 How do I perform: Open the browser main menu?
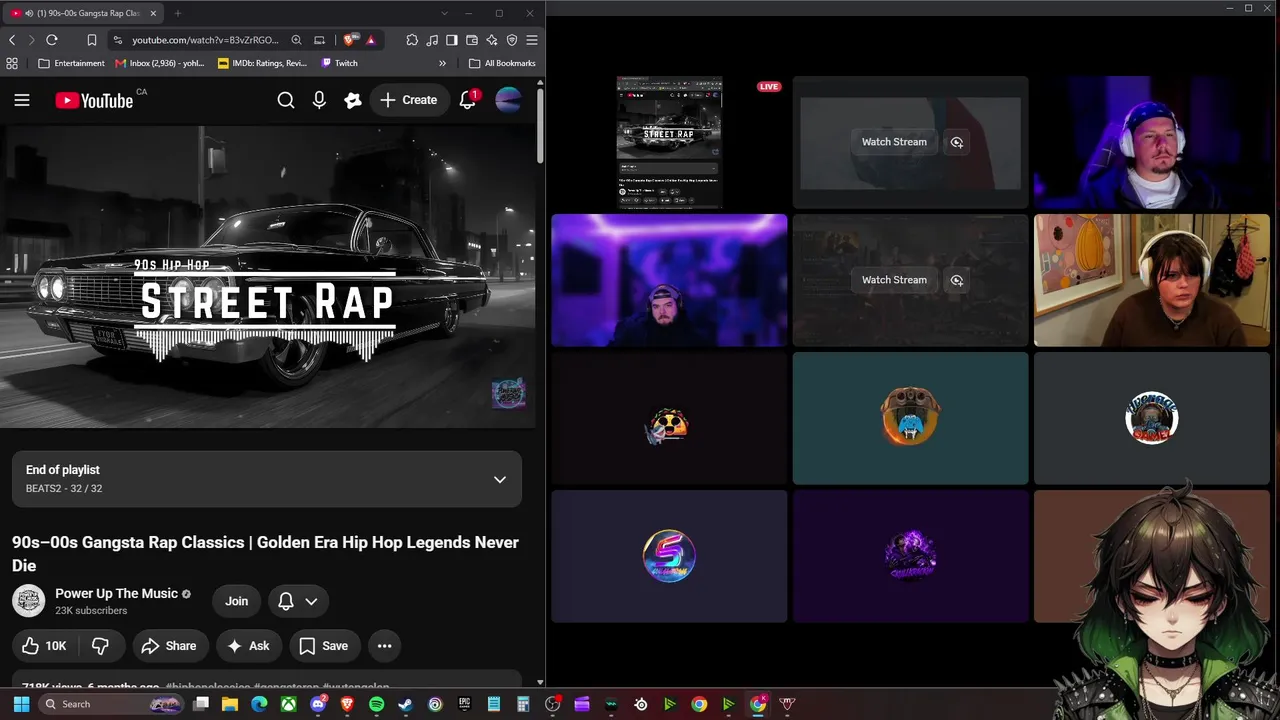pyautogui.click(x=532, y=40)
